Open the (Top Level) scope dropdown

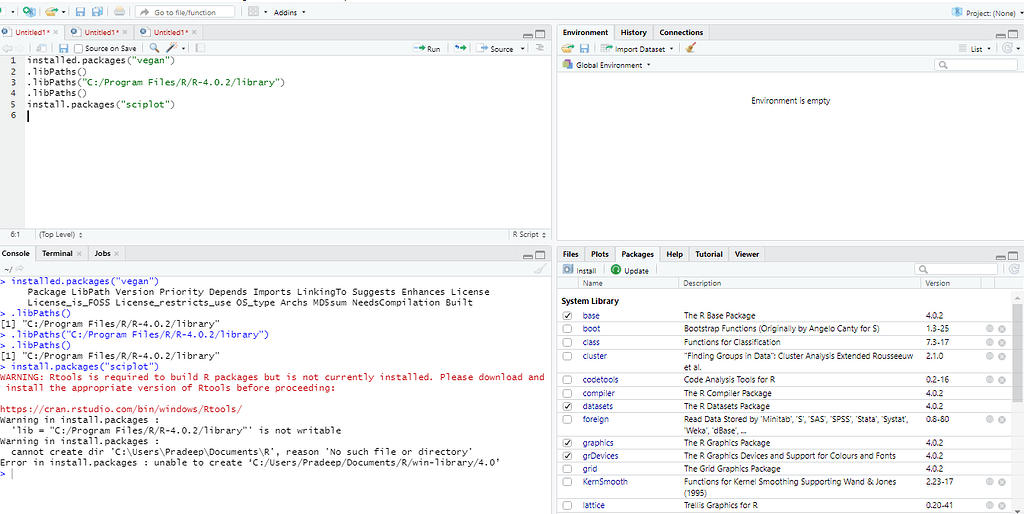(61, 234)
